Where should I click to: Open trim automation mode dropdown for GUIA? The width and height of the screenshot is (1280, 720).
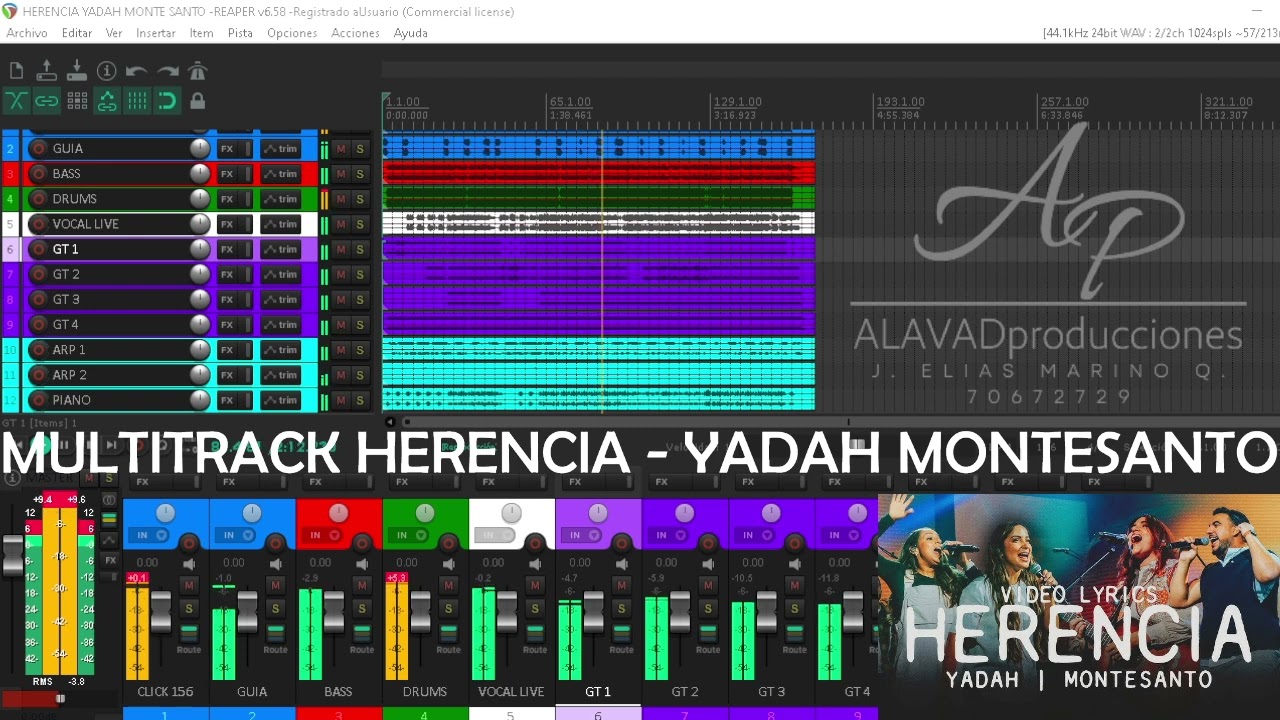click(281, 148)
